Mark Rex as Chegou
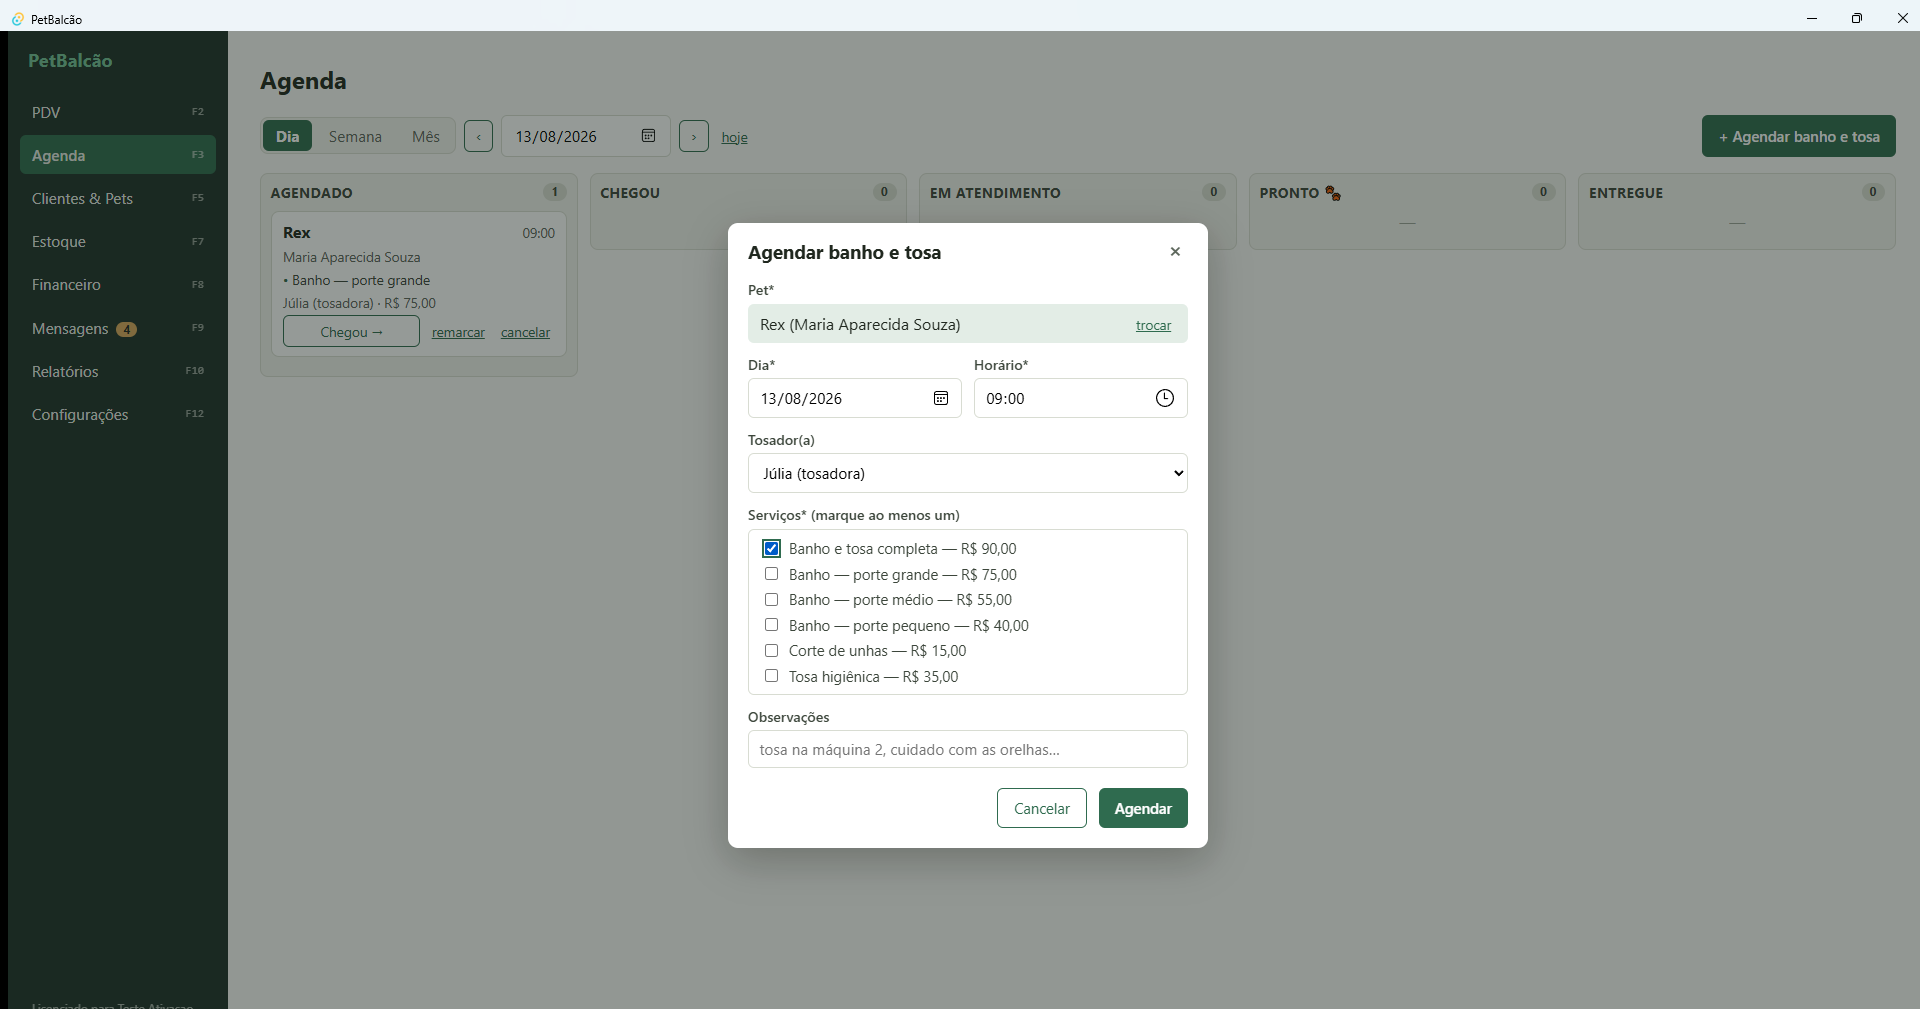The height and width of the screenshot is (1009, 1920). pos(351,331)
